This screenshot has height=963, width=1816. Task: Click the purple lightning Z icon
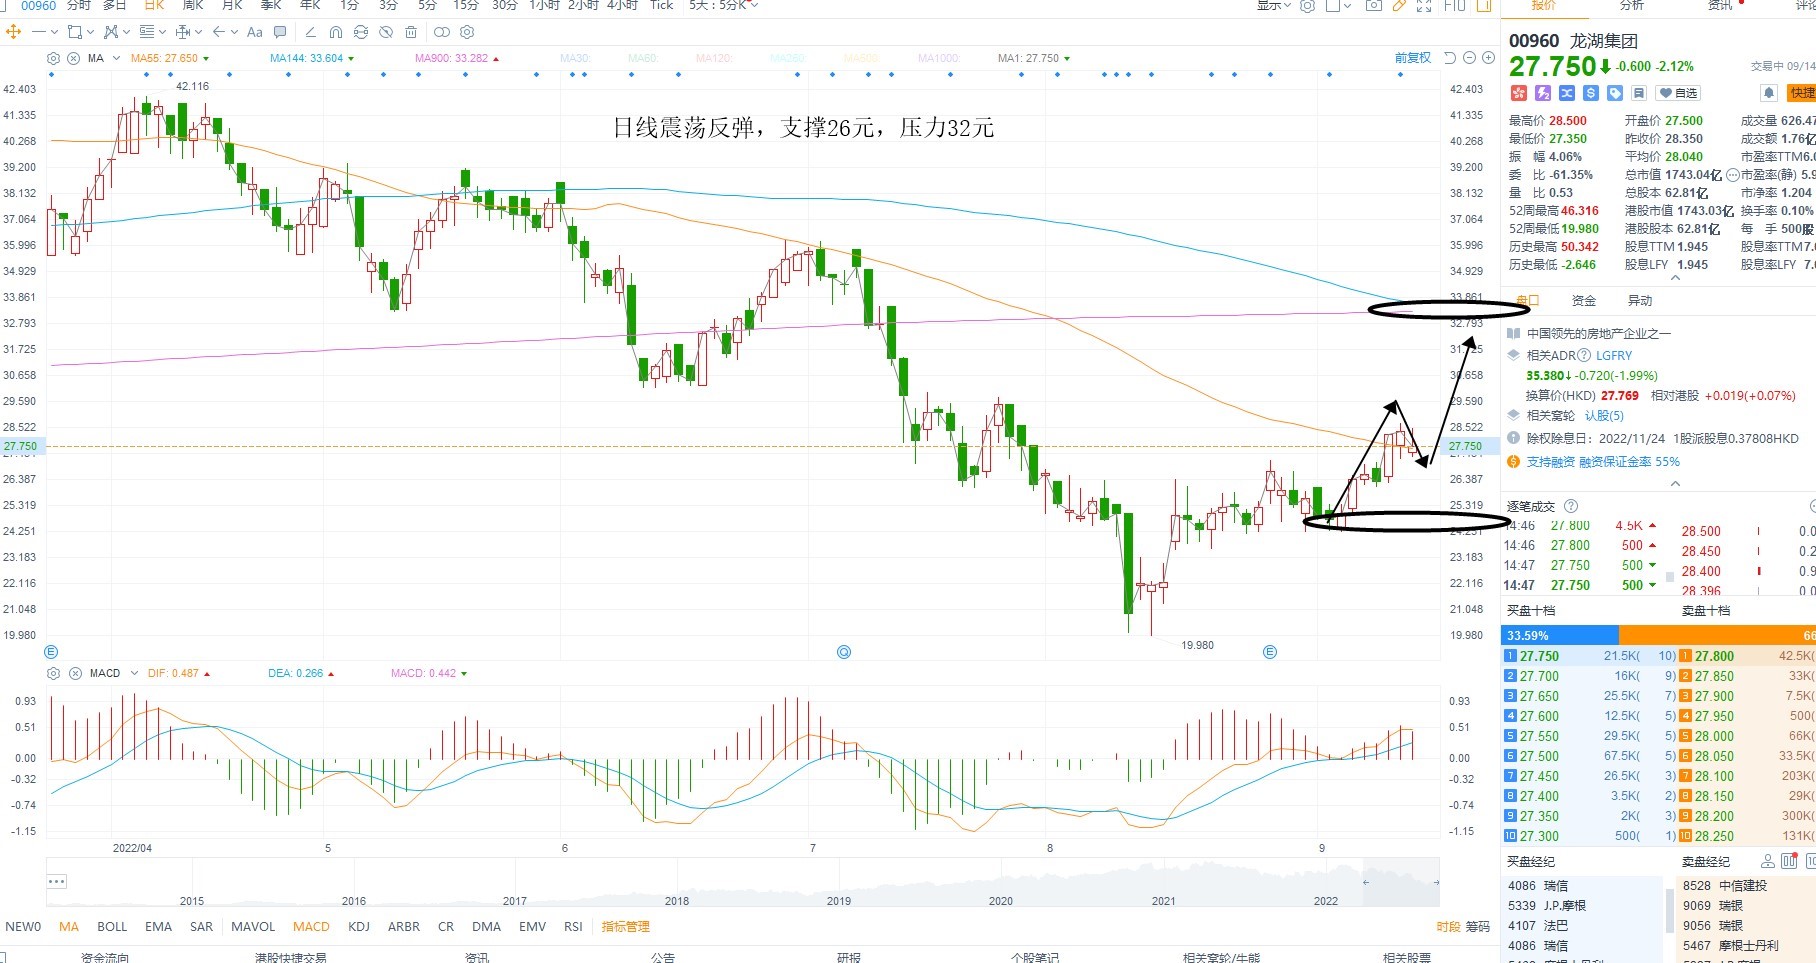click(1543, 93)
